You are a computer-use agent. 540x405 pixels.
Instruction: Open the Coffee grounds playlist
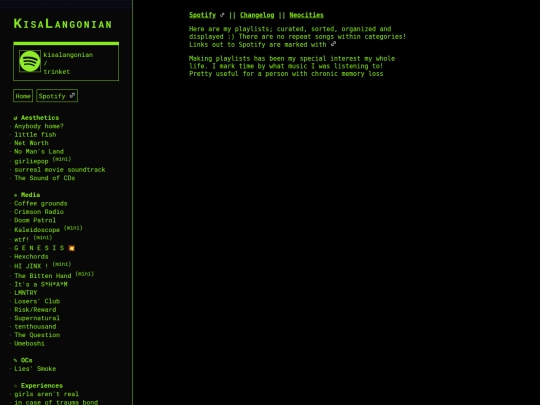tap(41, 204)
